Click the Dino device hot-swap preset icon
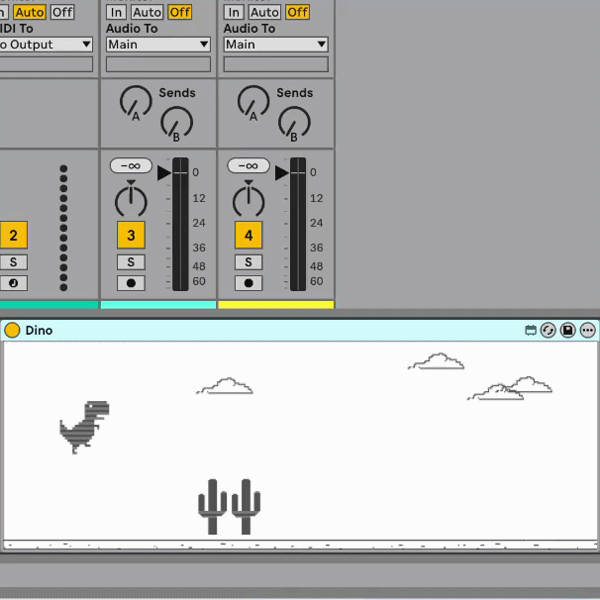This screenshot has height=600, width=600. coord(548,330)
